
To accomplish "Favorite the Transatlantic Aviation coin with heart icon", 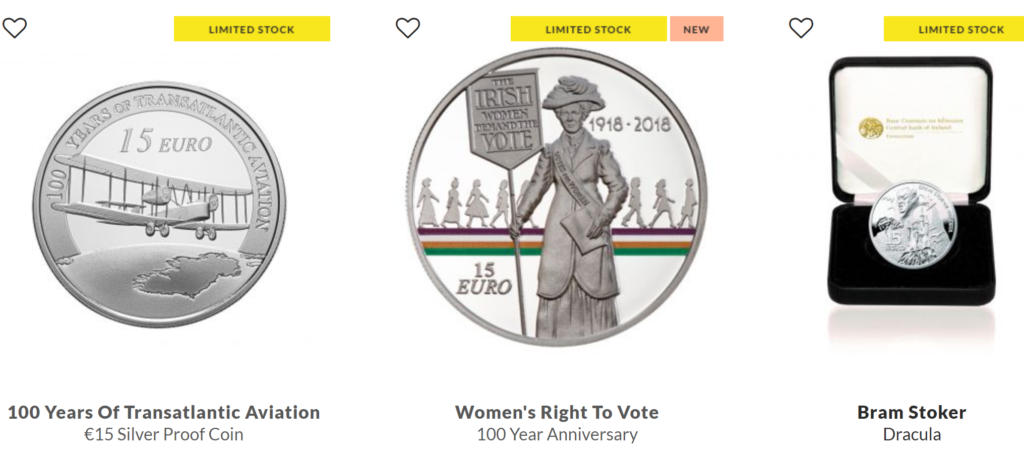I will (14, 28).
